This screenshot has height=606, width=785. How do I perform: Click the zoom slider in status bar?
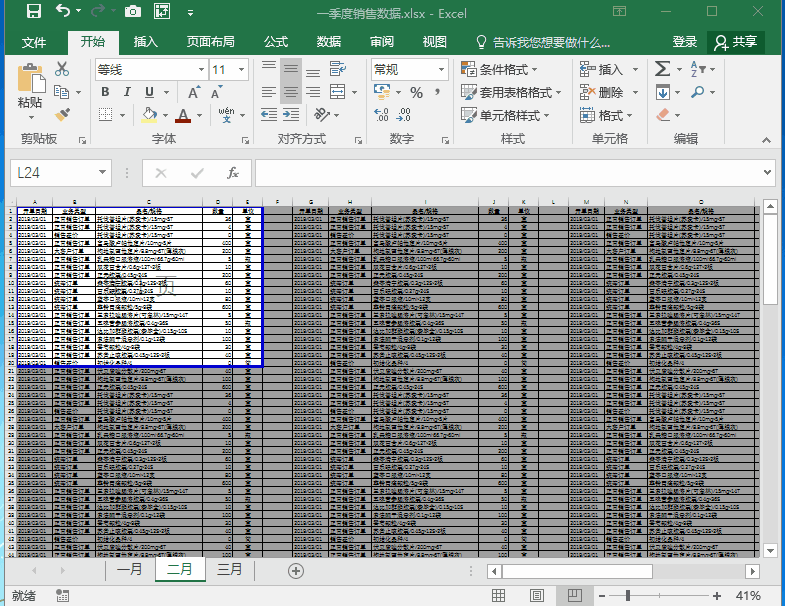pos(627,596)
